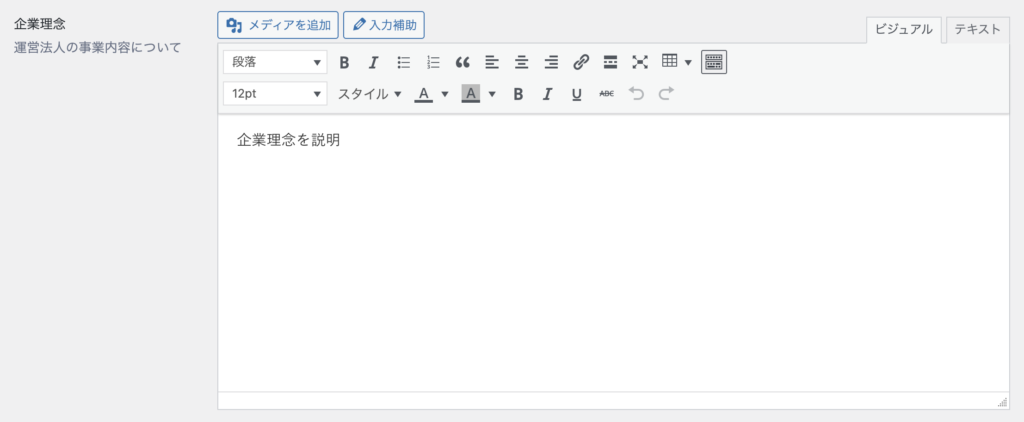Image resolution: width=1024 pixels, height=422 pixels.
Task: Open the 12pt font size dropdown
Action: pyautogui.click(x=275, y=94)
